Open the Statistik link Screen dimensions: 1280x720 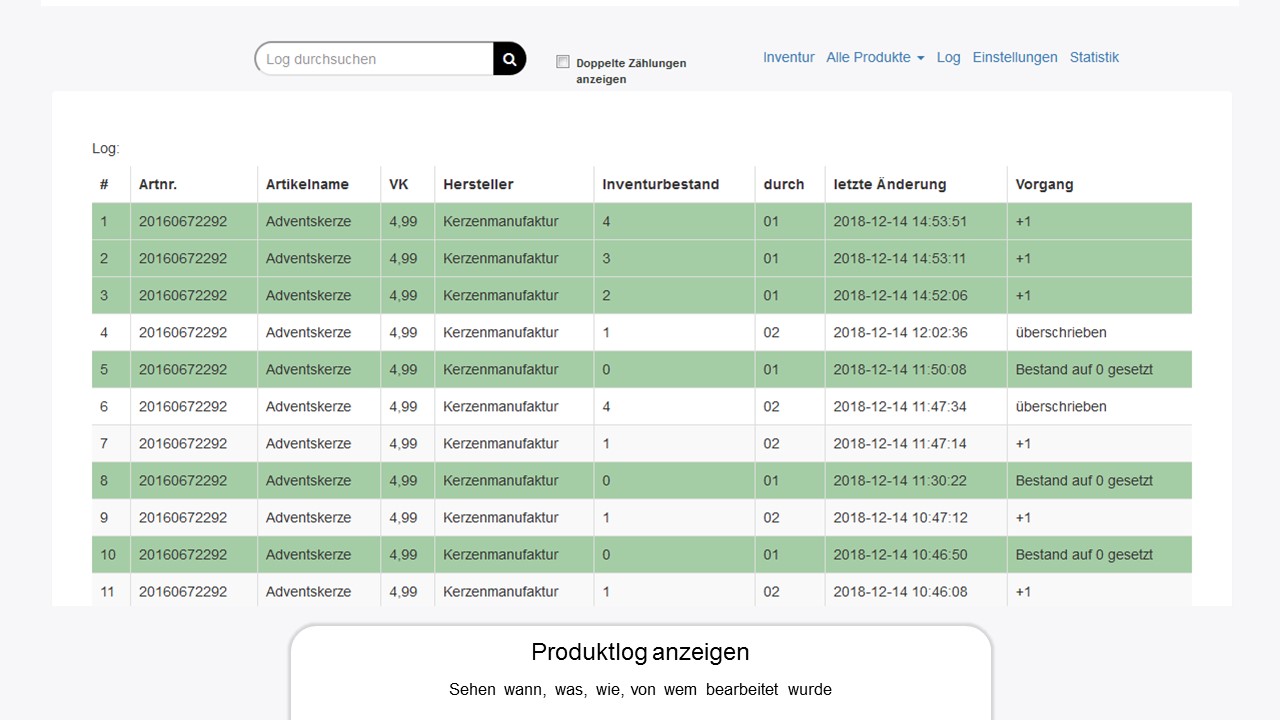tap(1094, 58)
